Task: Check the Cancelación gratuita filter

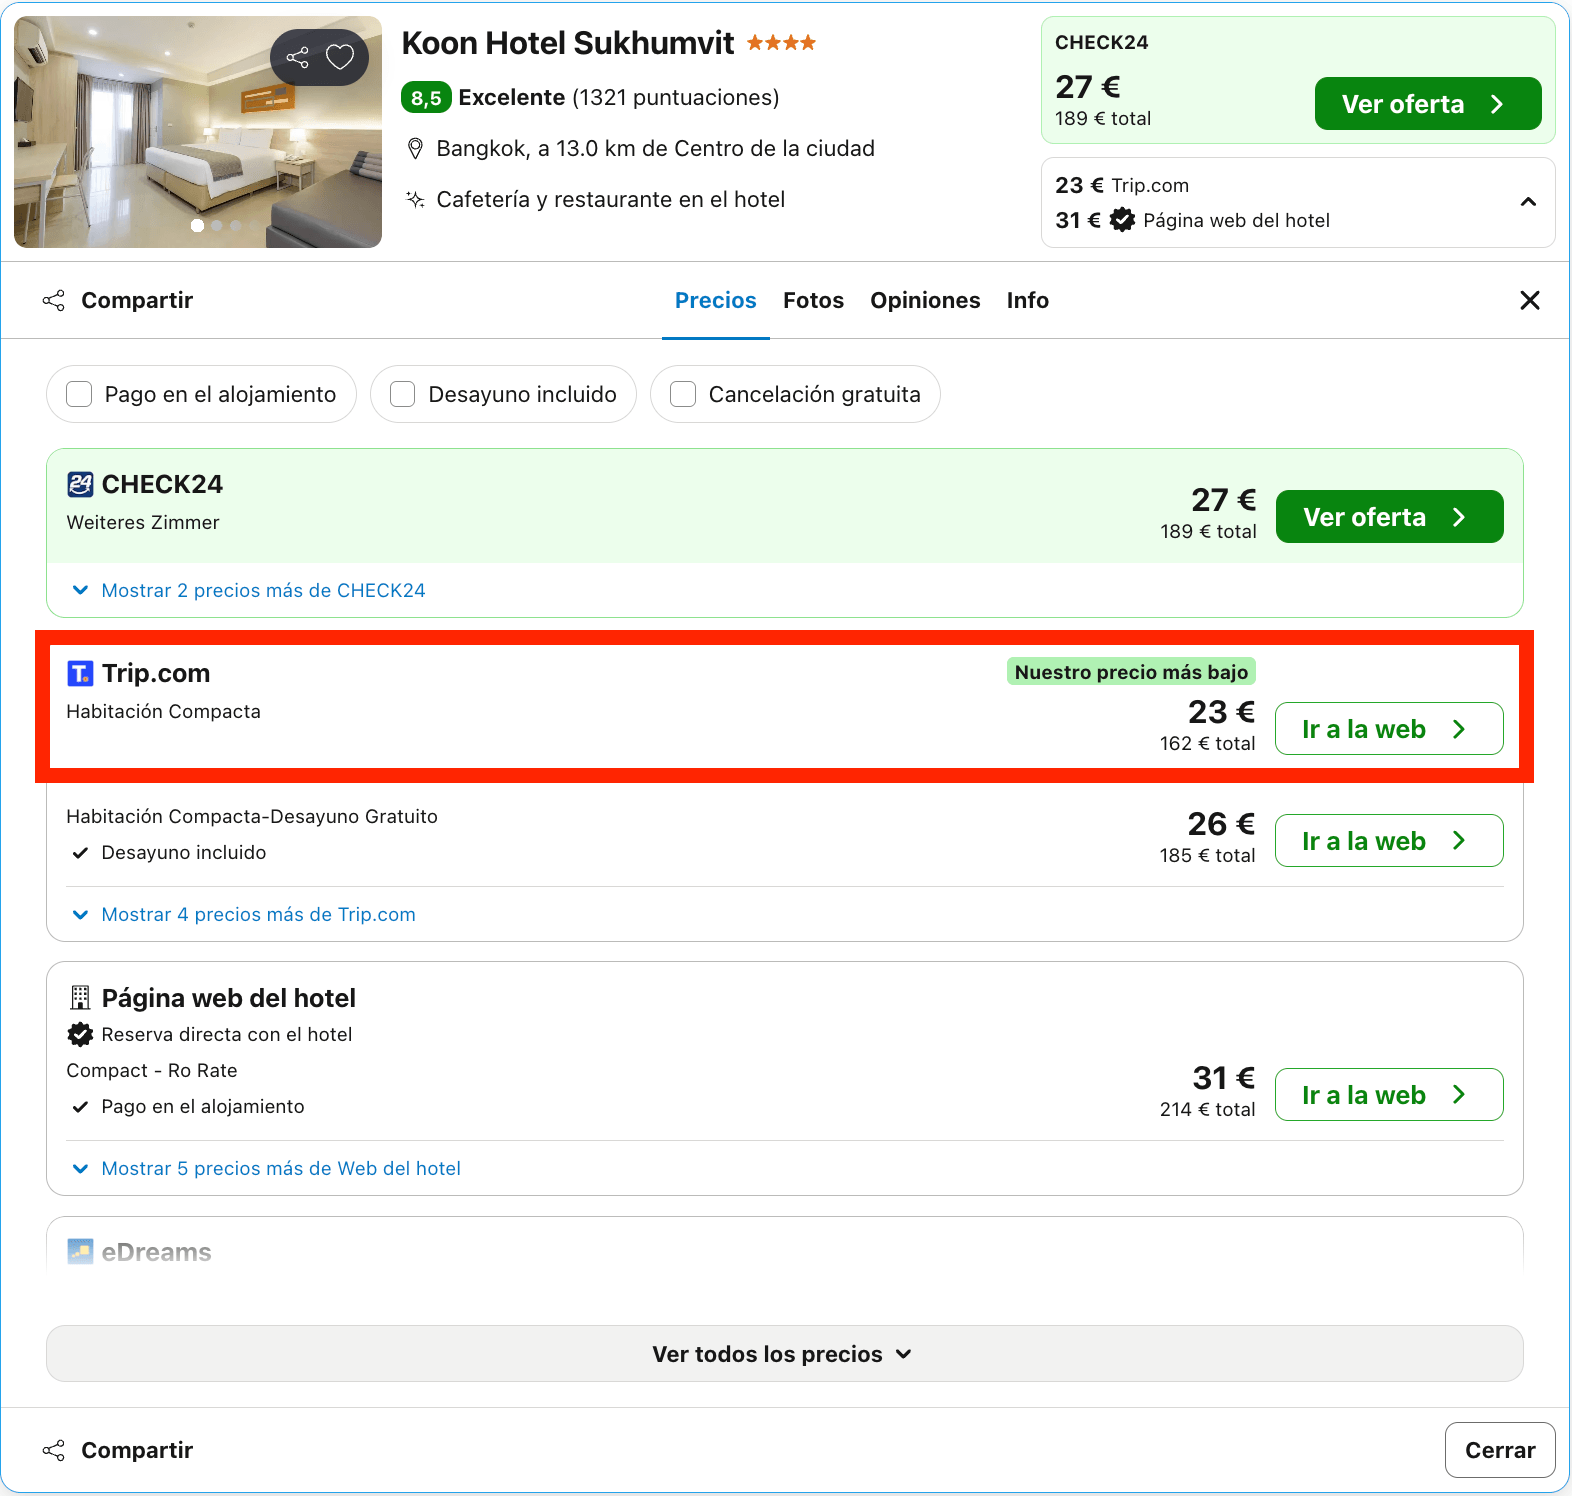Action: 683,394
